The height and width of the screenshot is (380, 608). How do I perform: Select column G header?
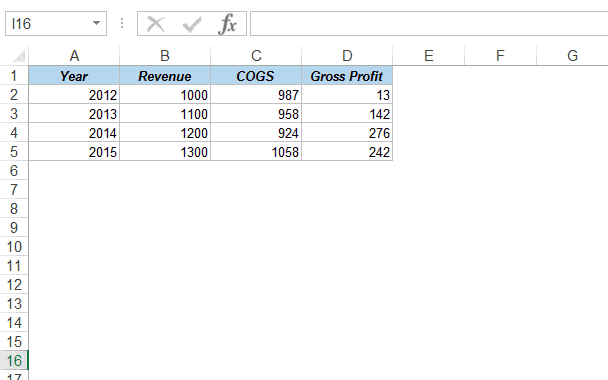click(x=572, y=56)
